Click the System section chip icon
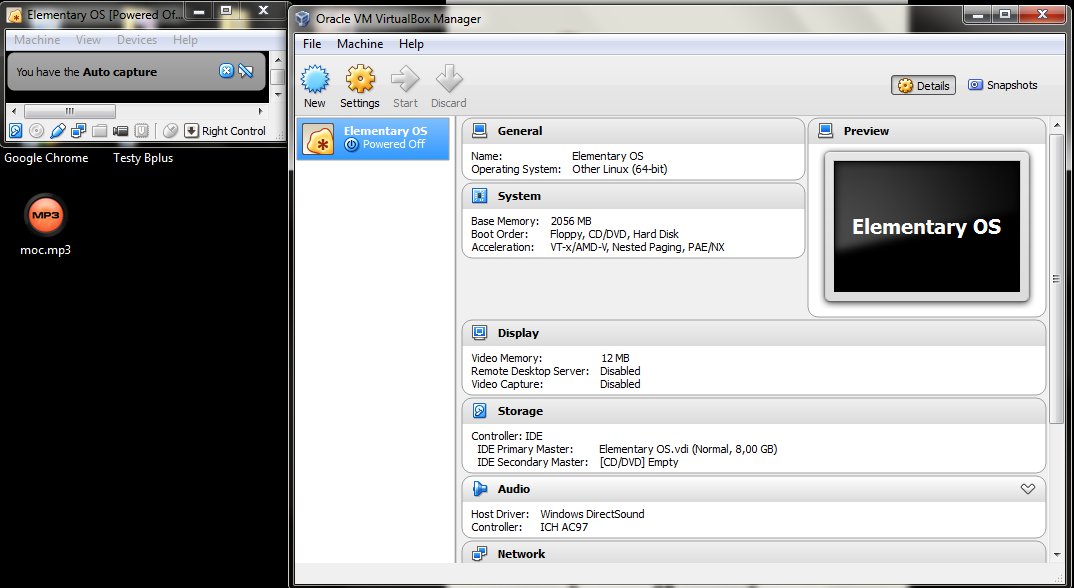Screen dimensions: 1074x588 coord(479,196)
